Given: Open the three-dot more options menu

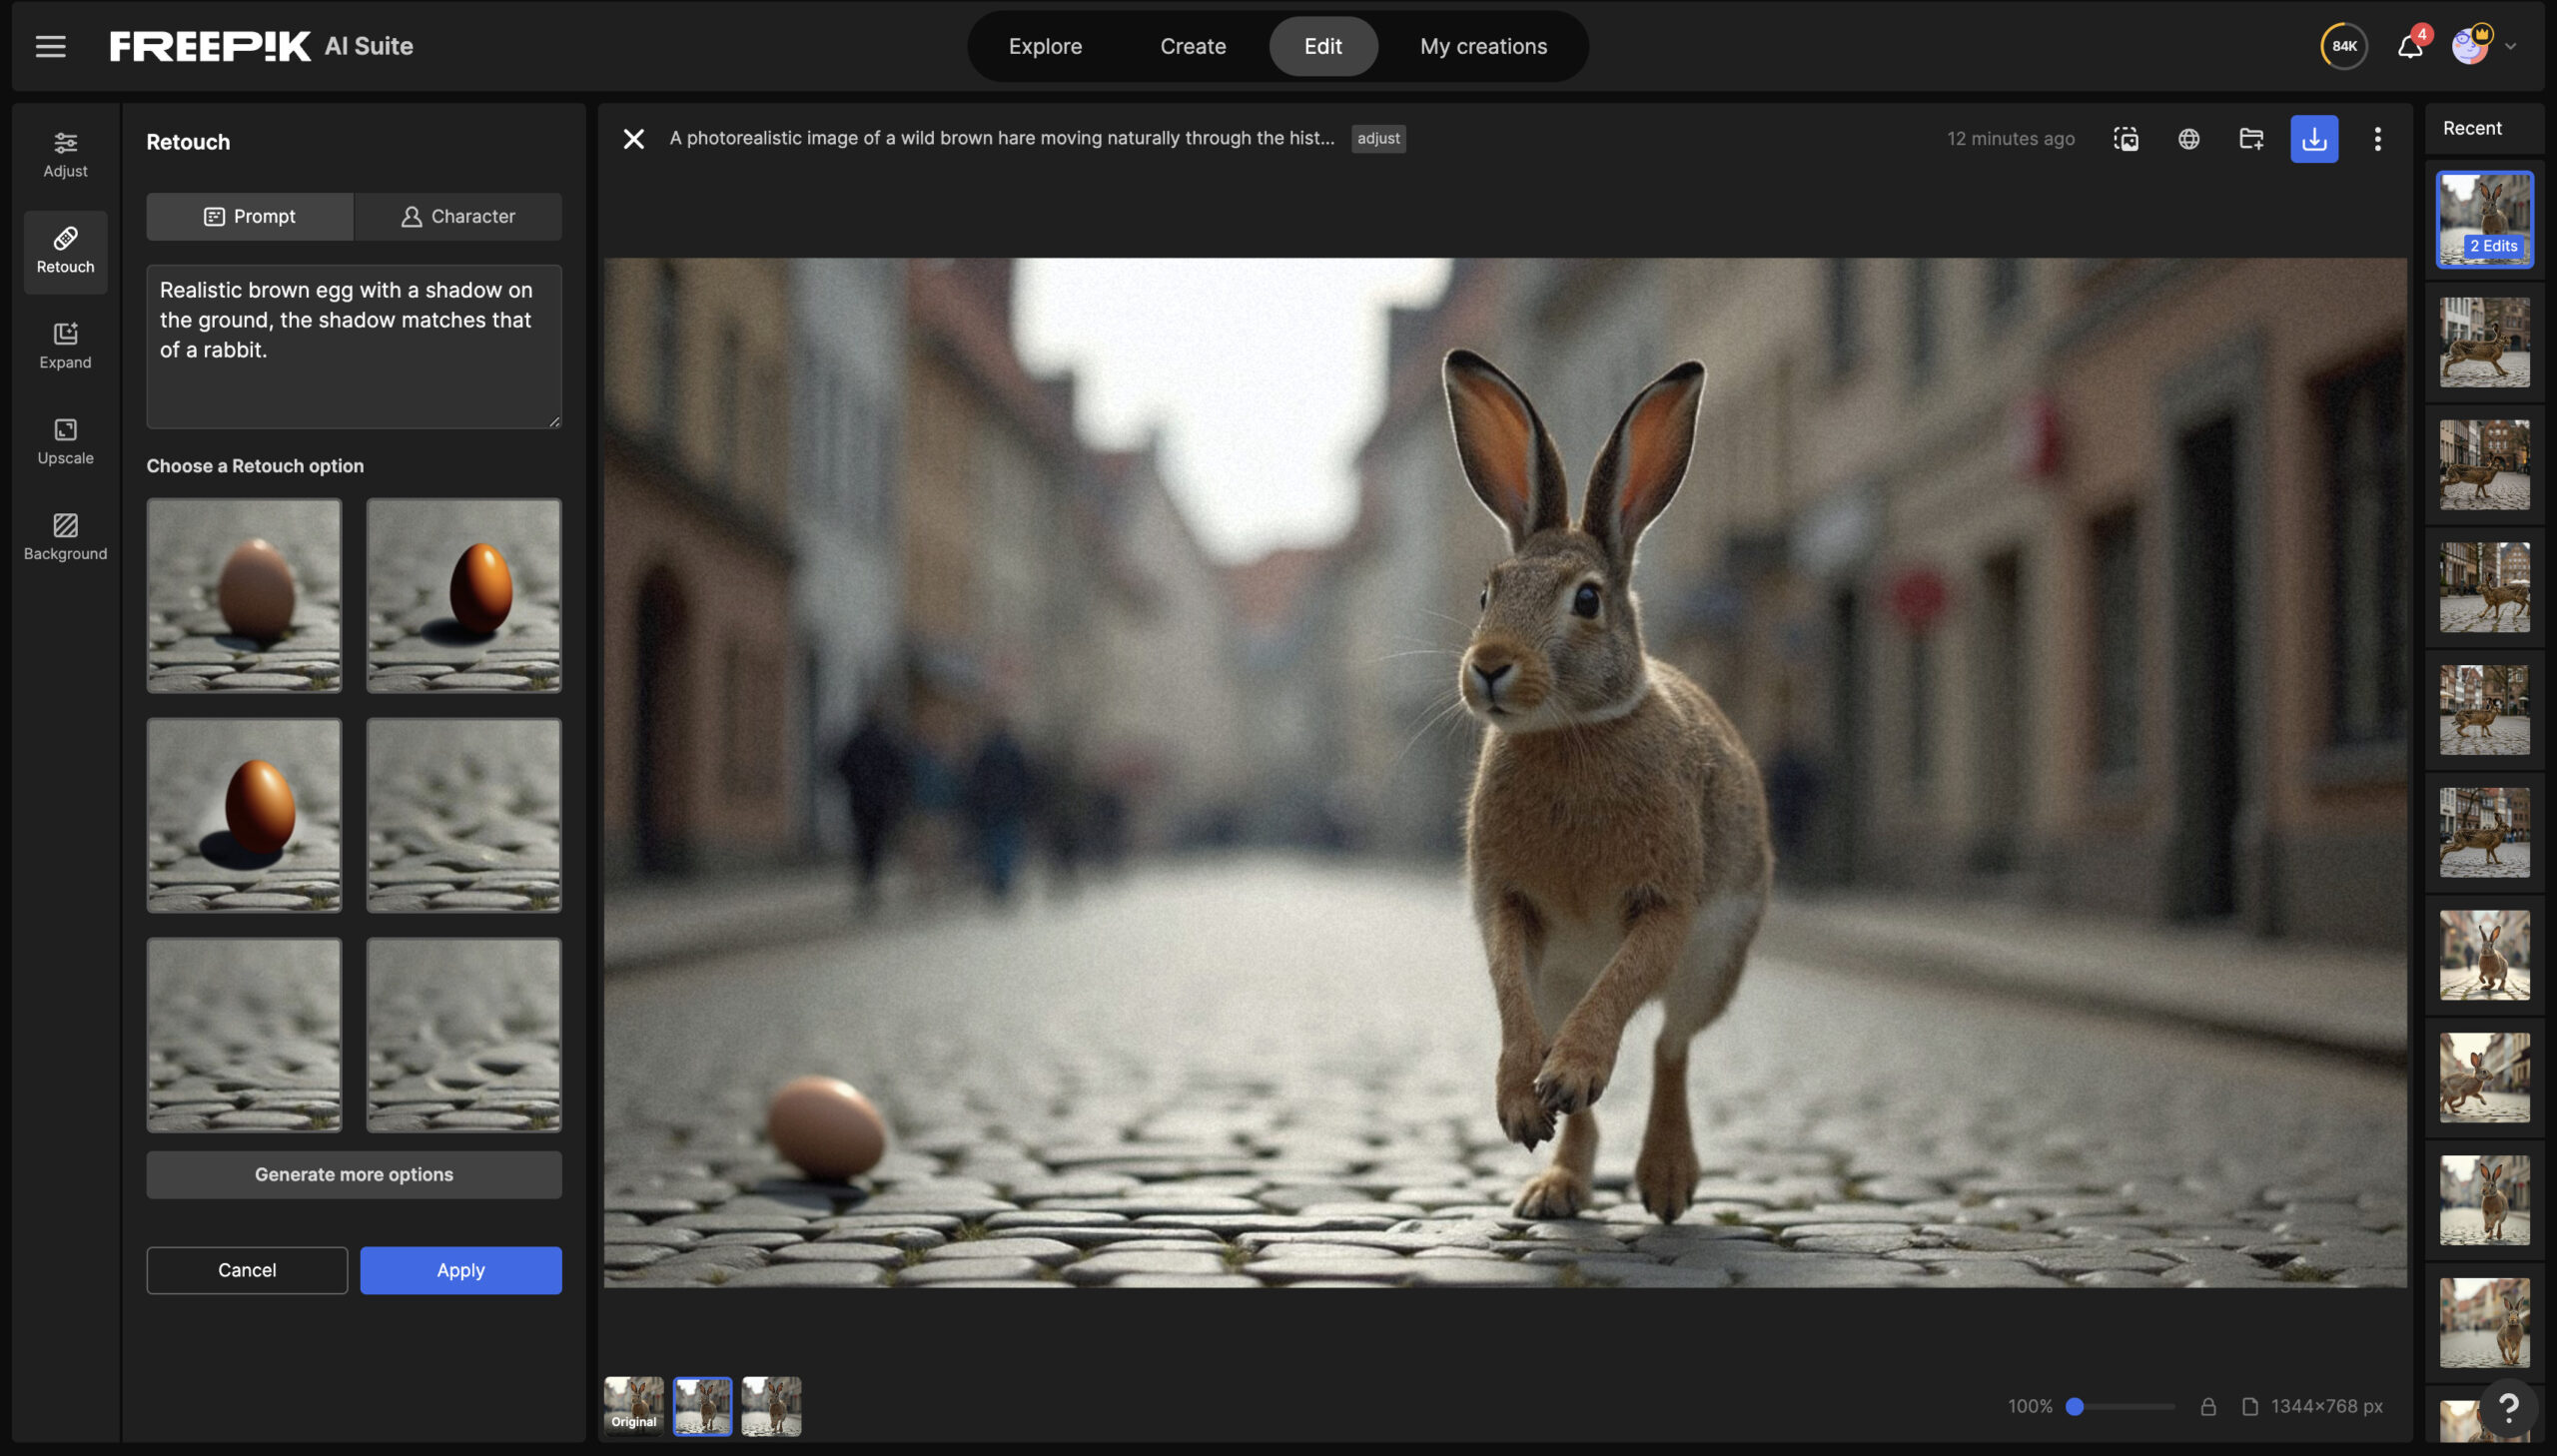Looking at the screenshot, I should tap(2377, 139).
